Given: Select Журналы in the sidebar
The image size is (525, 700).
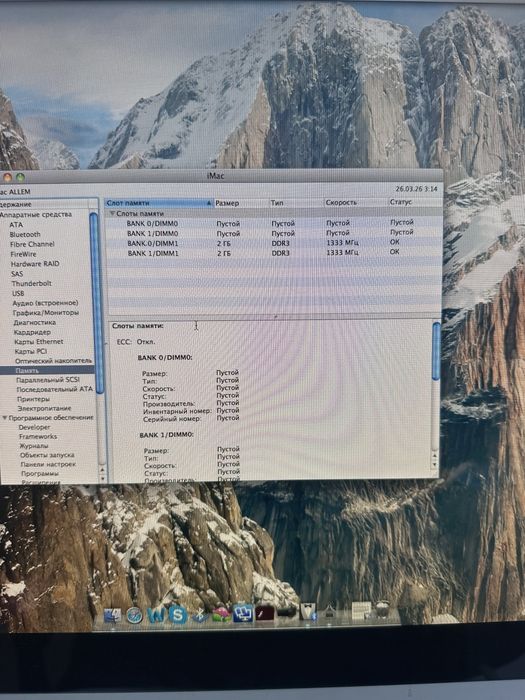Looking at the screenshot, I should click(x=34, y=446).
